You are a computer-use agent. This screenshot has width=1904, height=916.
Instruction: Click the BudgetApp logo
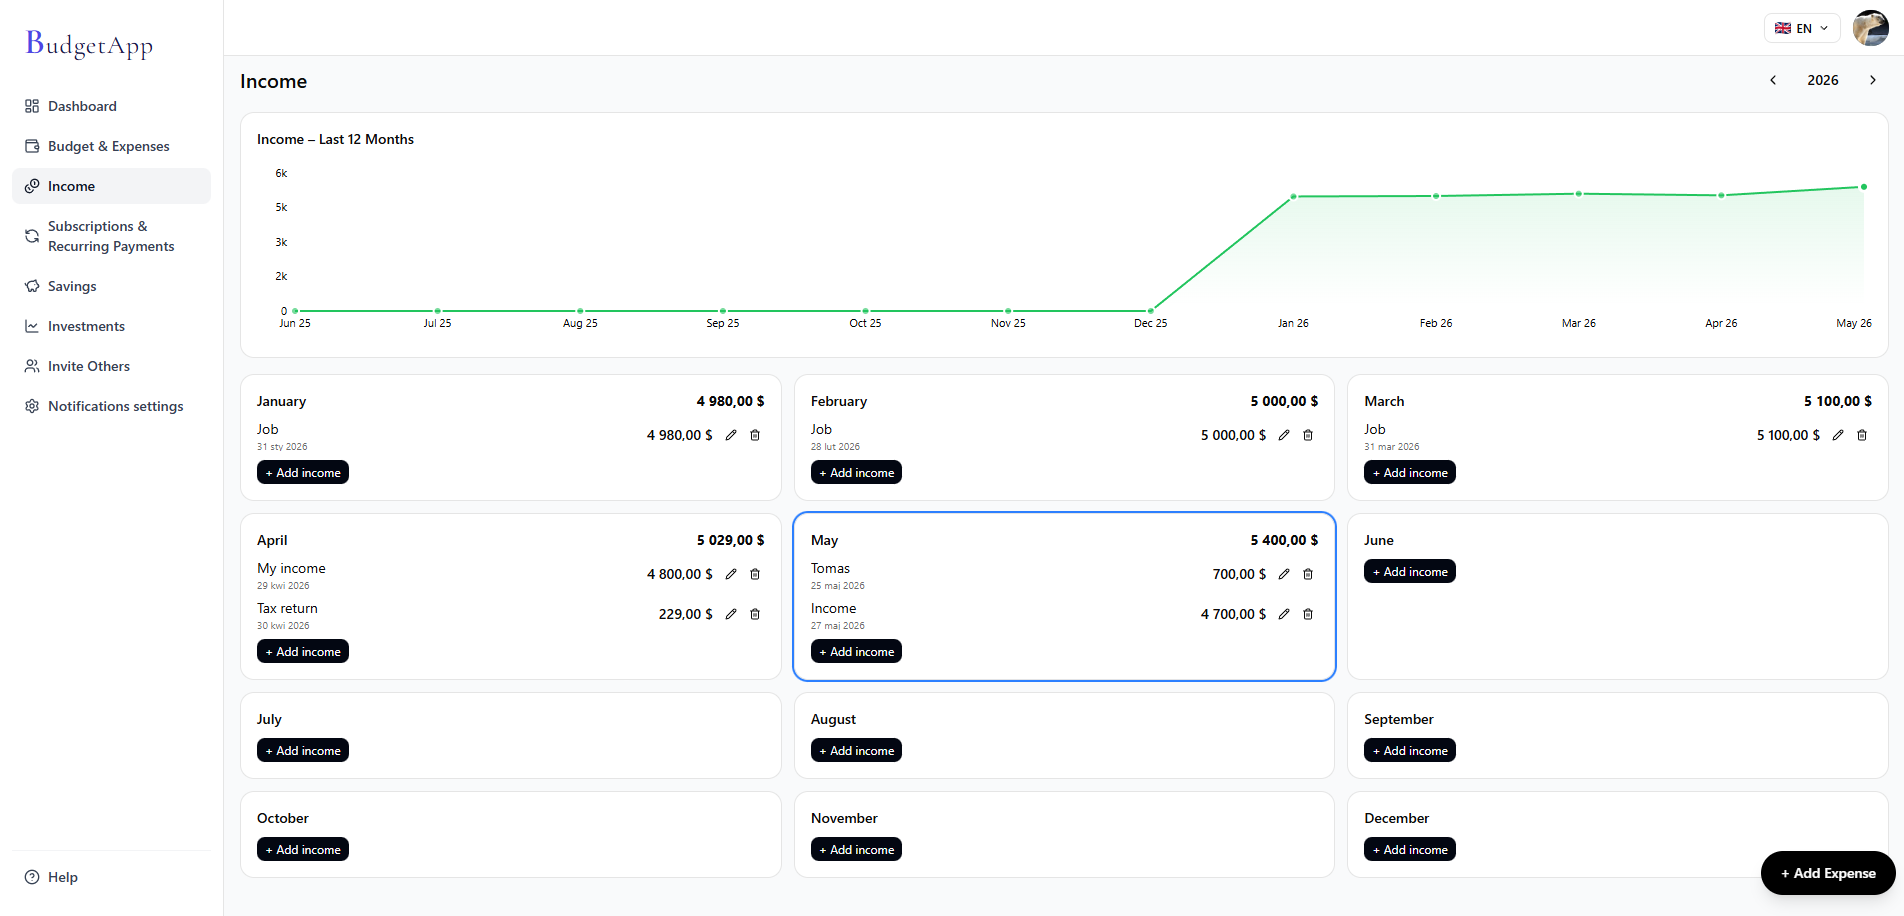89,44
